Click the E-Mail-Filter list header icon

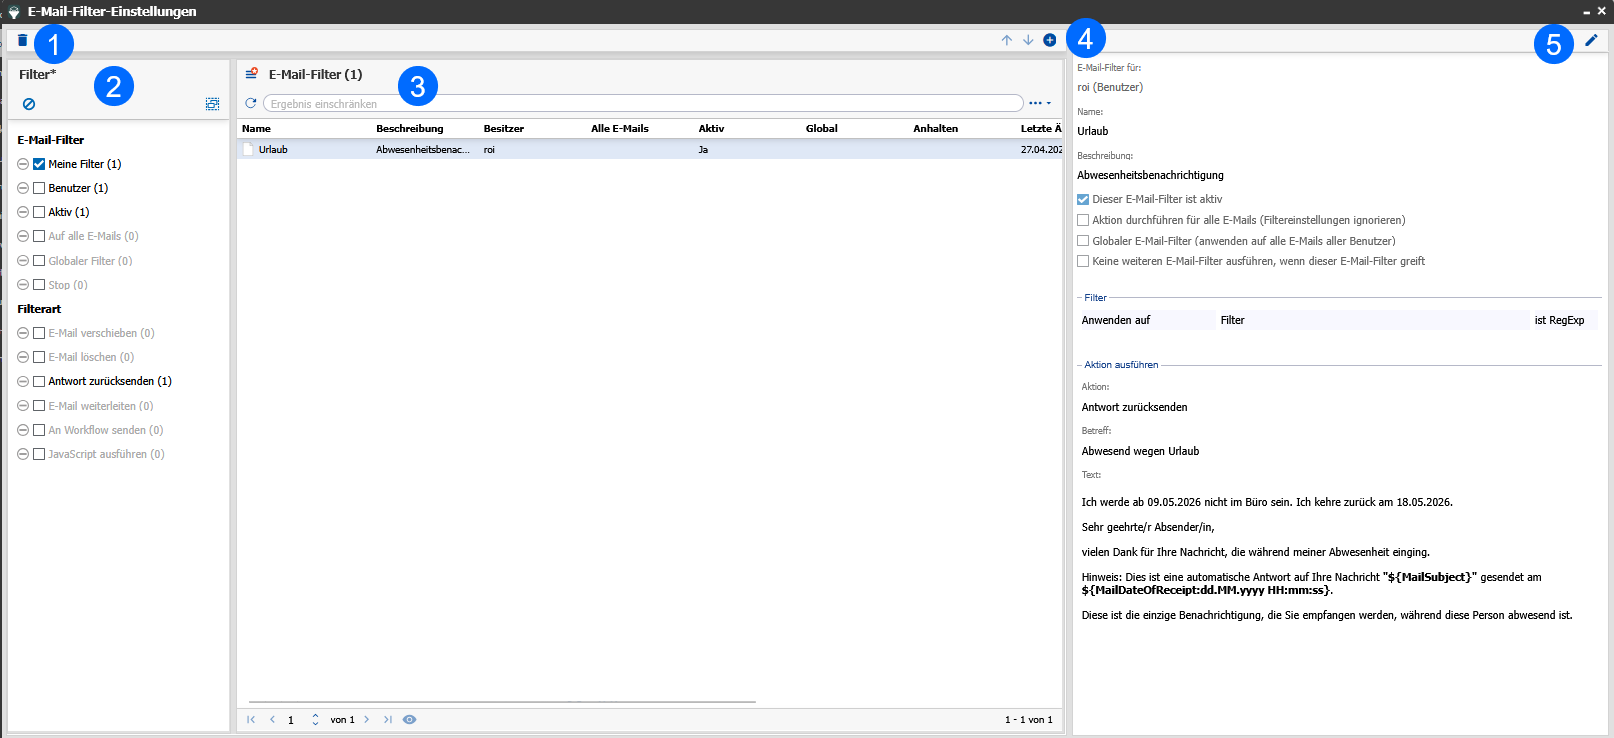[x=252, y=74]
